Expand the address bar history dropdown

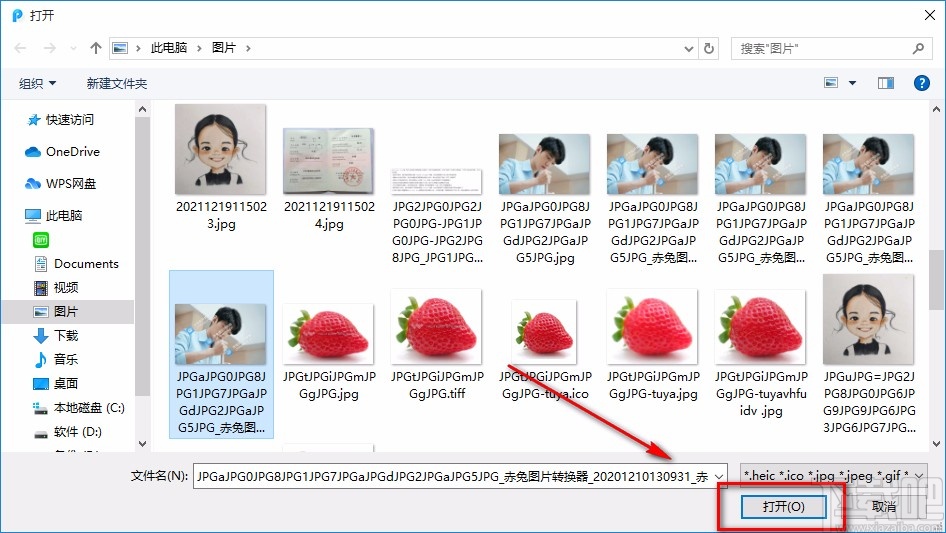coord(688,48)
